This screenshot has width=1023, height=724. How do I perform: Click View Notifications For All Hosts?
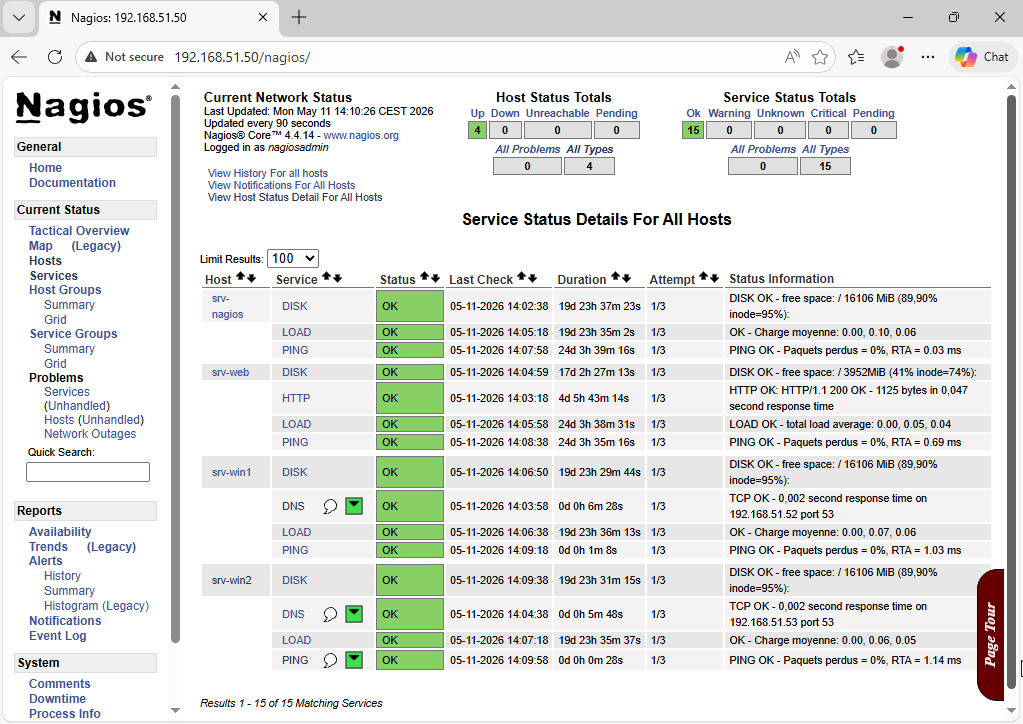(281, 185)
